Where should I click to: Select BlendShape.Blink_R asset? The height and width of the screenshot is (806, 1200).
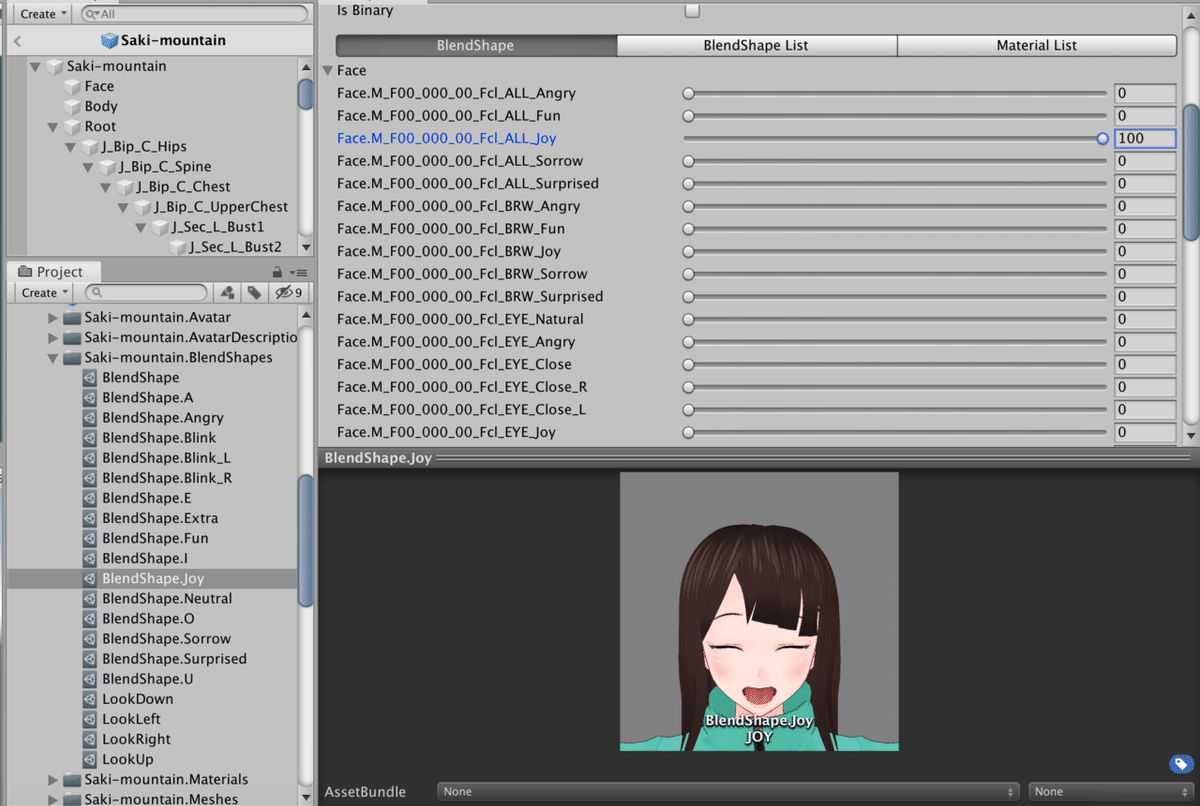click(167, 478)
